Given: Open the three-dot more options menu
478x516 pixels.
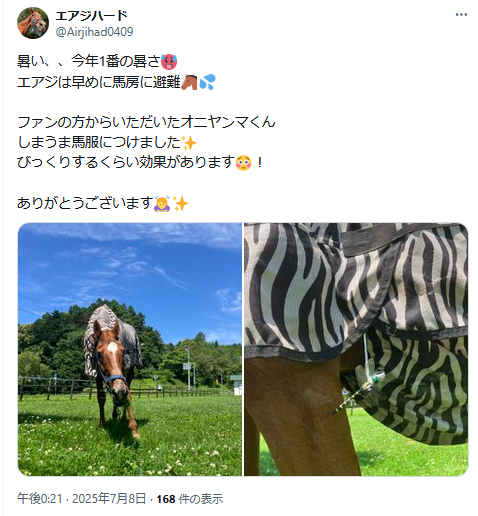Looking at the screenshot, I should [461, 15].
